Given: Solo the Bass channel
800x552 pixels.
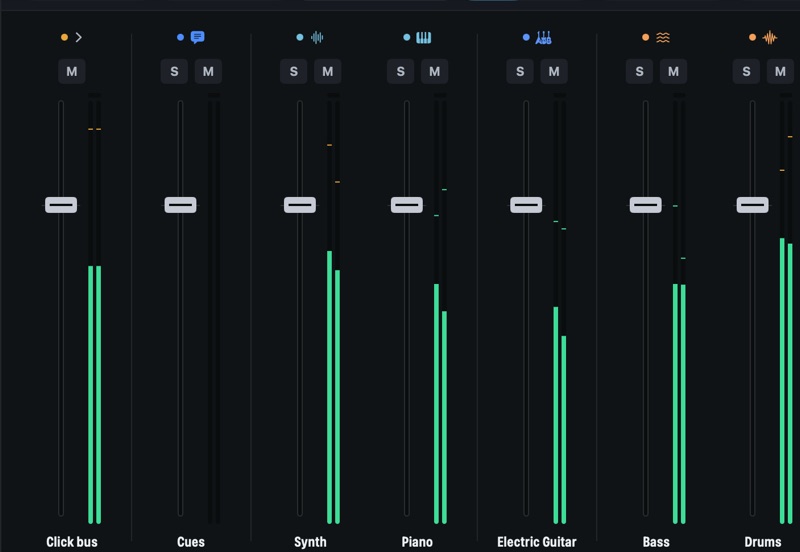Looking at the screenshot, I should pyautogui.click(x=639, y=71).
